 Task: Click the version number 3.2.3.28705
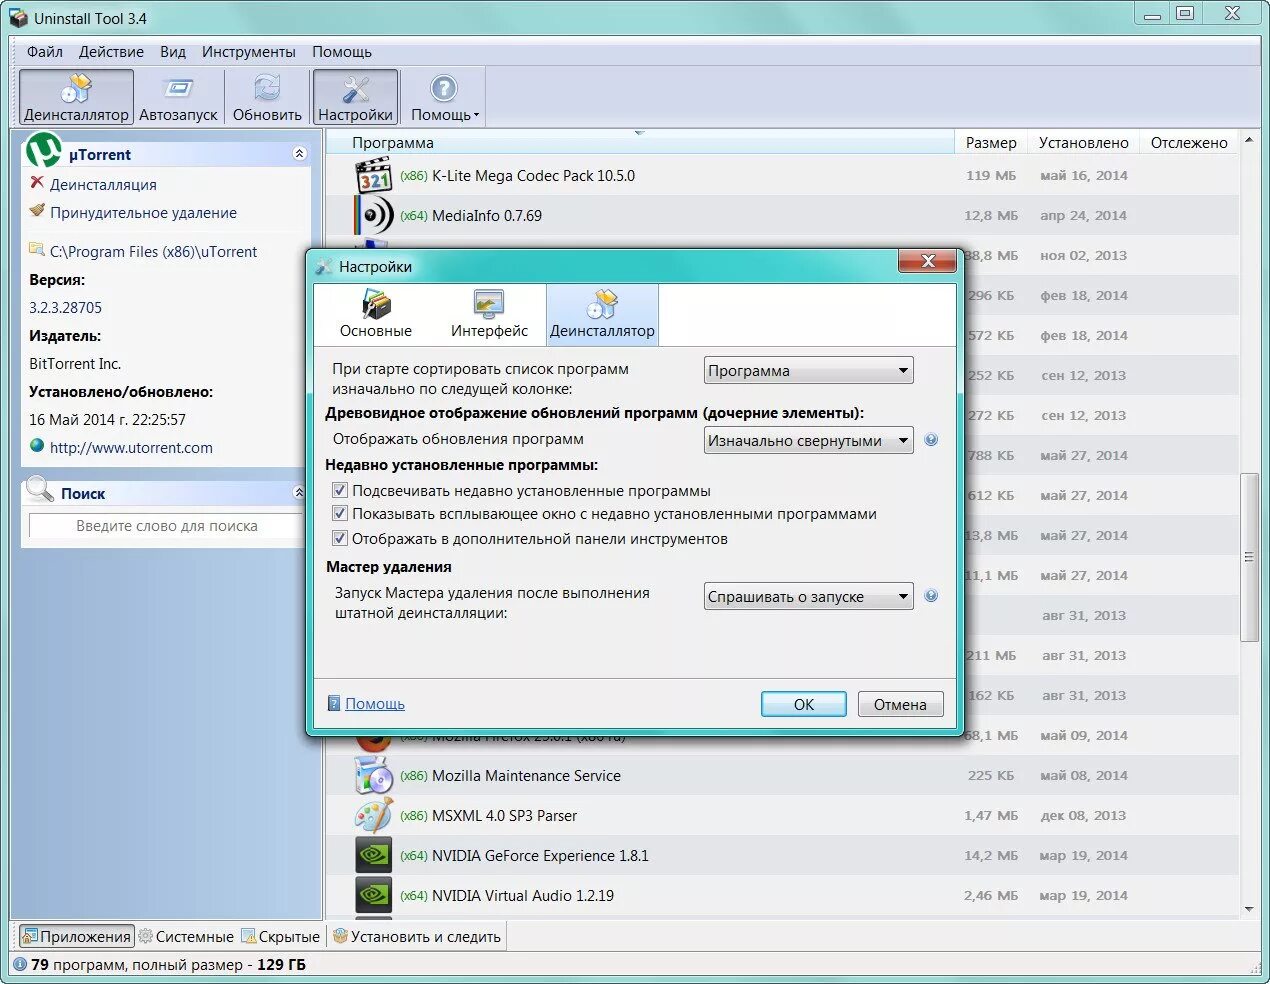click(65, 308)
